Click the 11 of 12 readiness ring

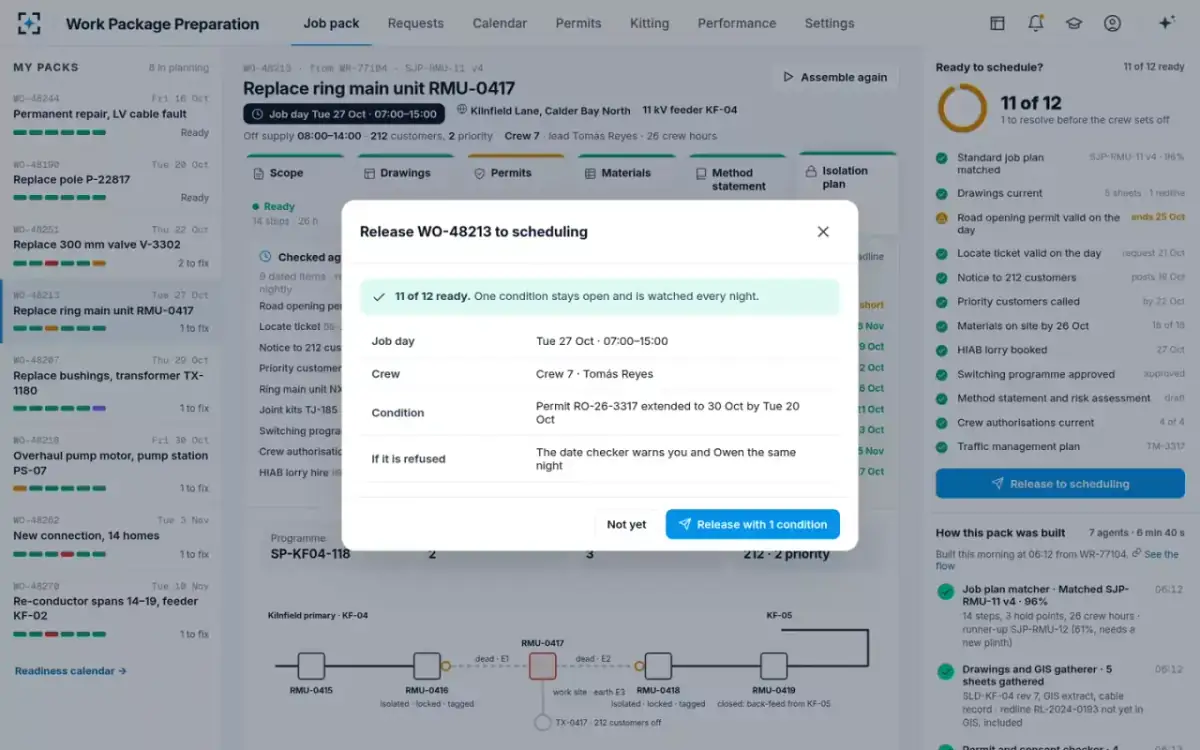pyautogui.click(x=962, y=109)
